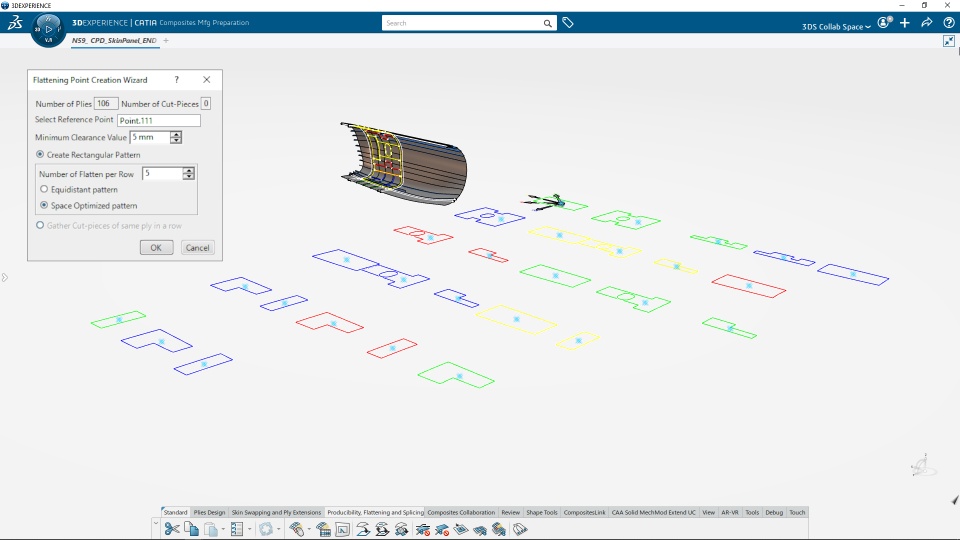Click Cancel in the Flattening wizard
Image resolution: width=960 pixels, height=540 pixels.
point(197,247)
